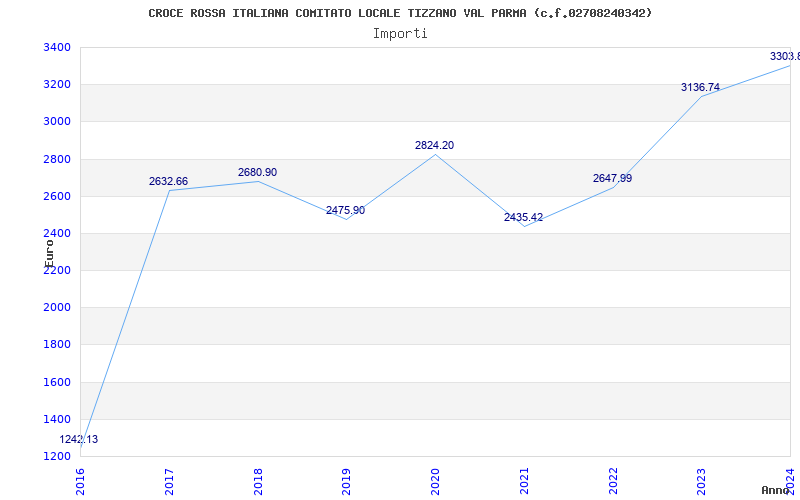Select data label 2824.20
This screenshot has height=500, width=800.
tap(434, 145)
